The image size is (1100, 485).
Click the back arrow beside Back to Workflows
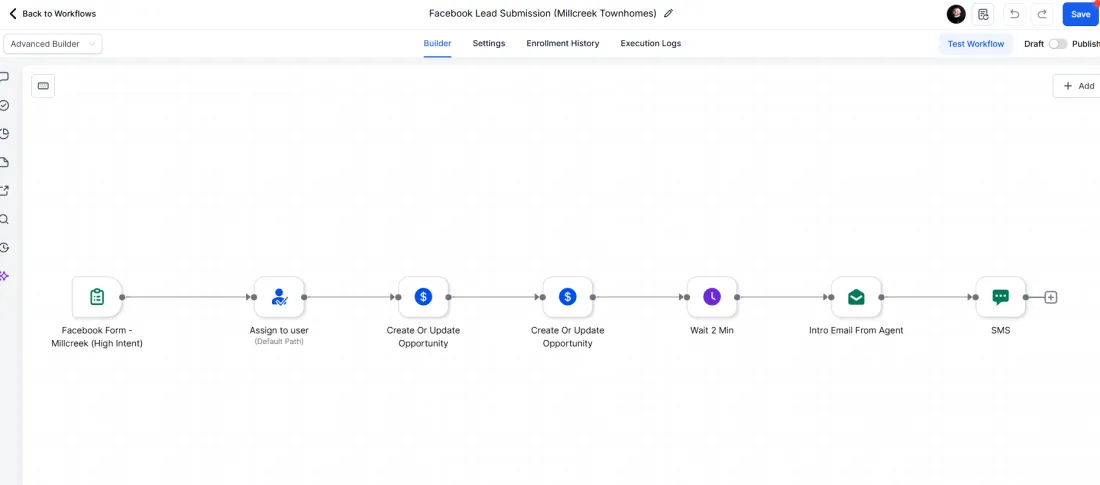coord(13,13)
